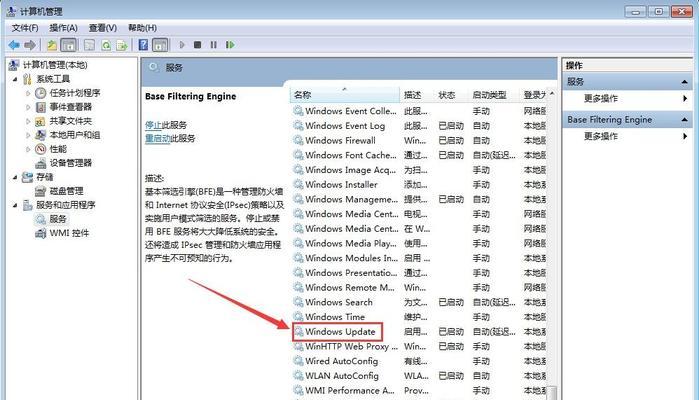Click the gear icon of Windows Event Log

pyautogui.click(x=298, y=126)
